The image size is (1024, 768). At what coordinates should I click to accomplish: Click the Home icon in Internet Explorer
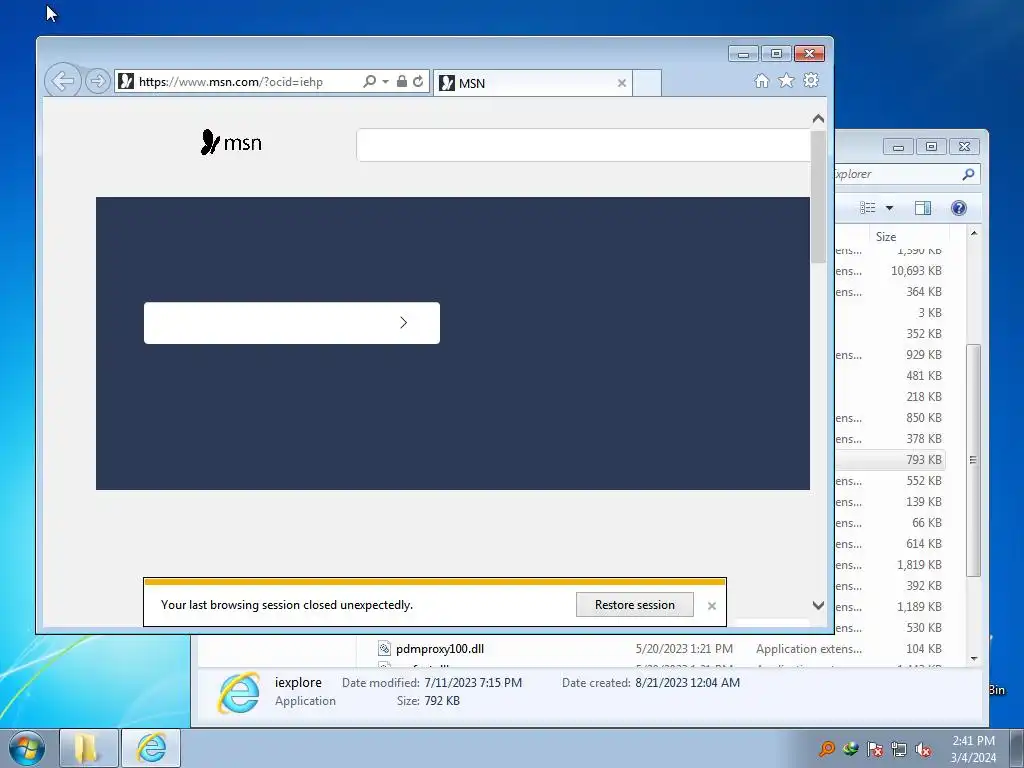761,80
